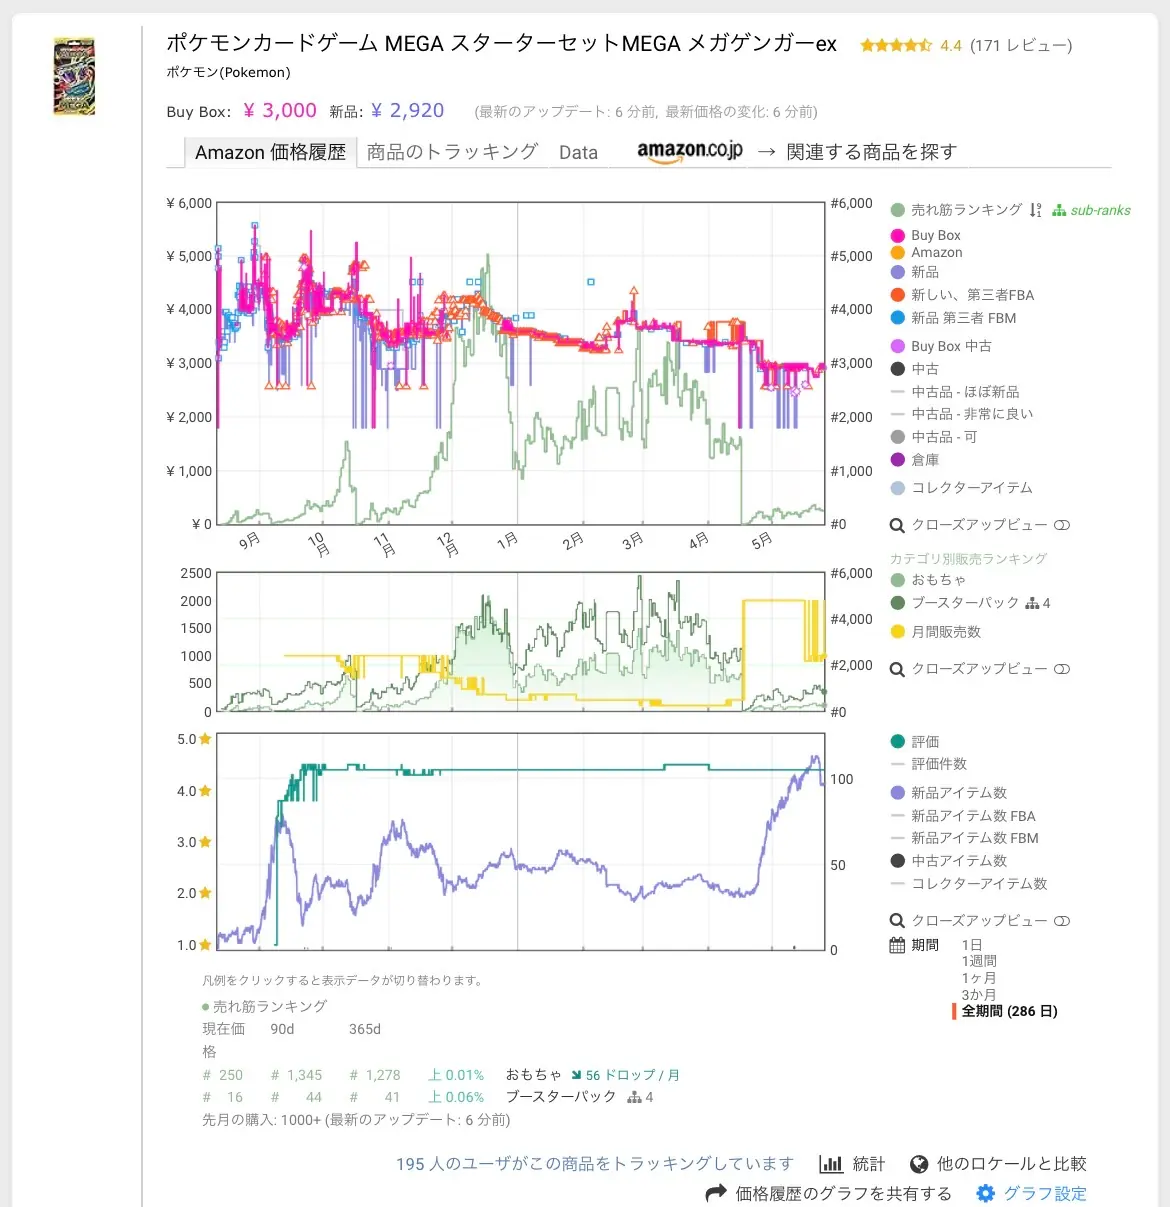
Task: Toggle 新品アイテム数 FBA legend entry
Action: pos(963,816)
